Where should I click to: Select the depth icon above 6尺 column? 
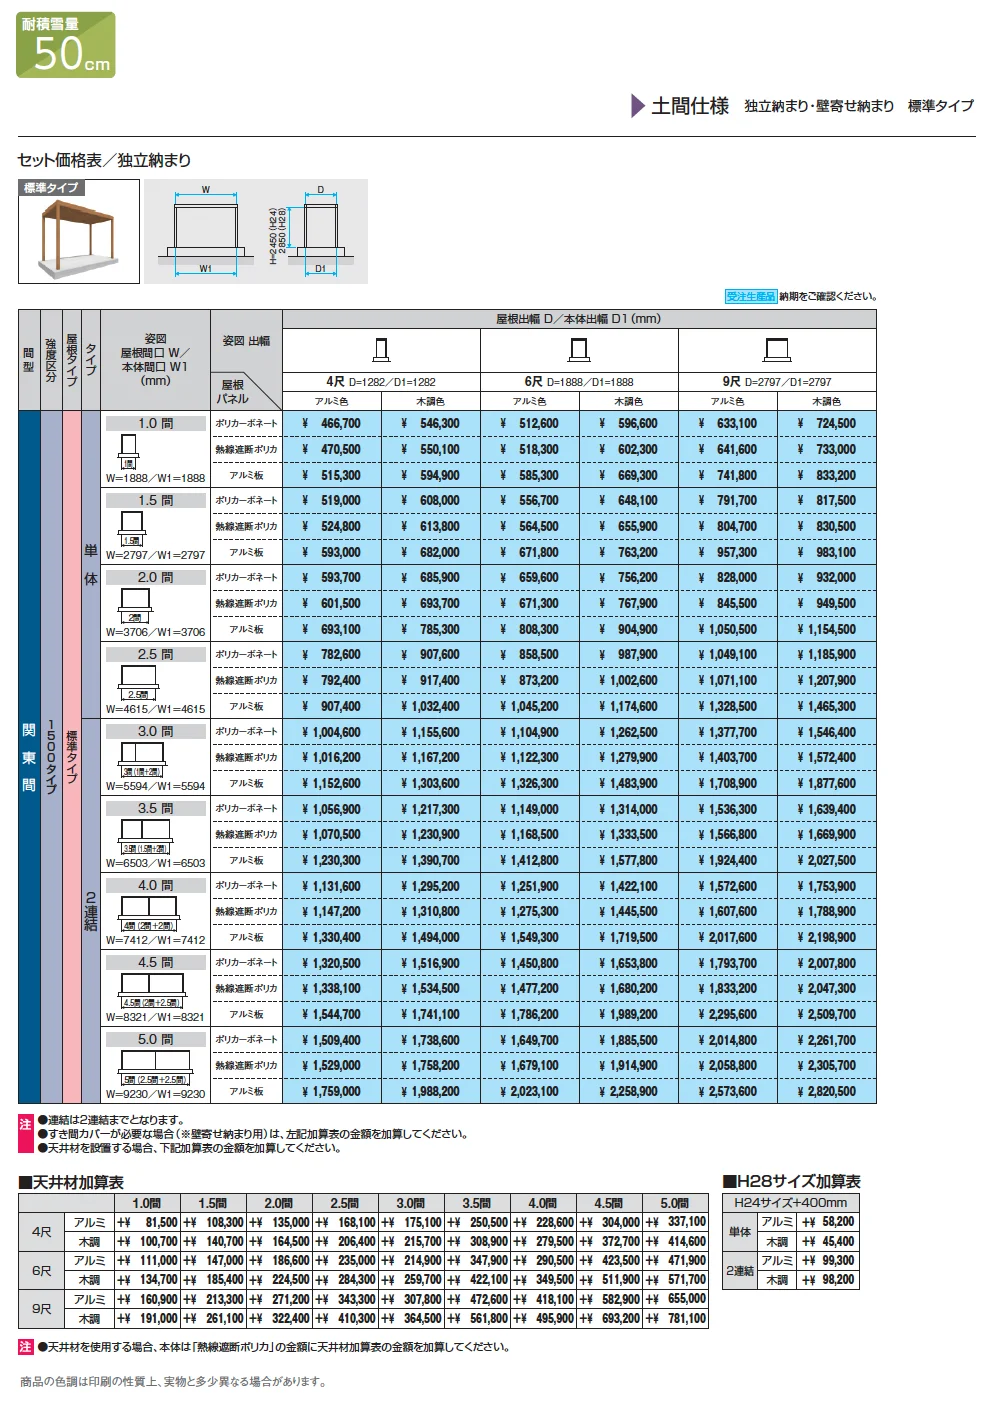pos(579,350)
